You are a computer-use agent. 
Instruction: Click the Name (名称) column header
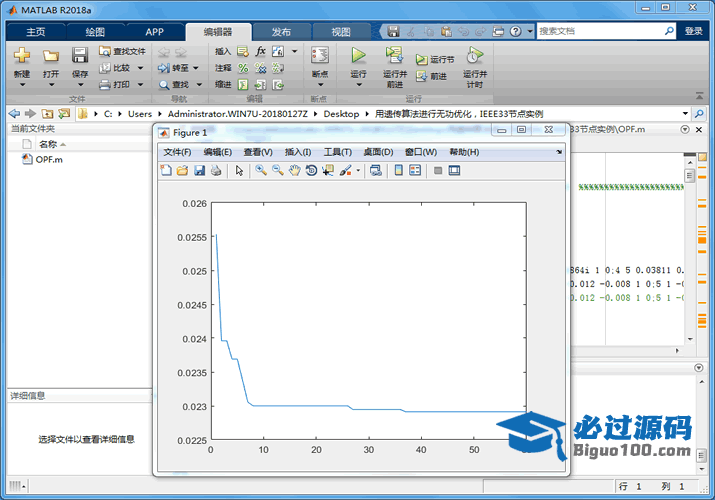pyautogui.click(x=48, y=144)
